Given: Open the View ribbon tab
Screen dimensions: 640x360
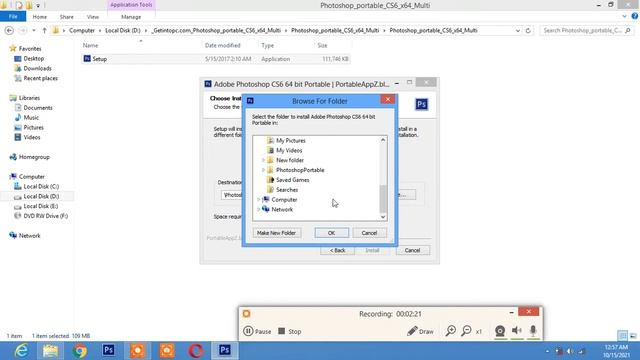Looking at the screenshot, I should [x=93, y=17].
